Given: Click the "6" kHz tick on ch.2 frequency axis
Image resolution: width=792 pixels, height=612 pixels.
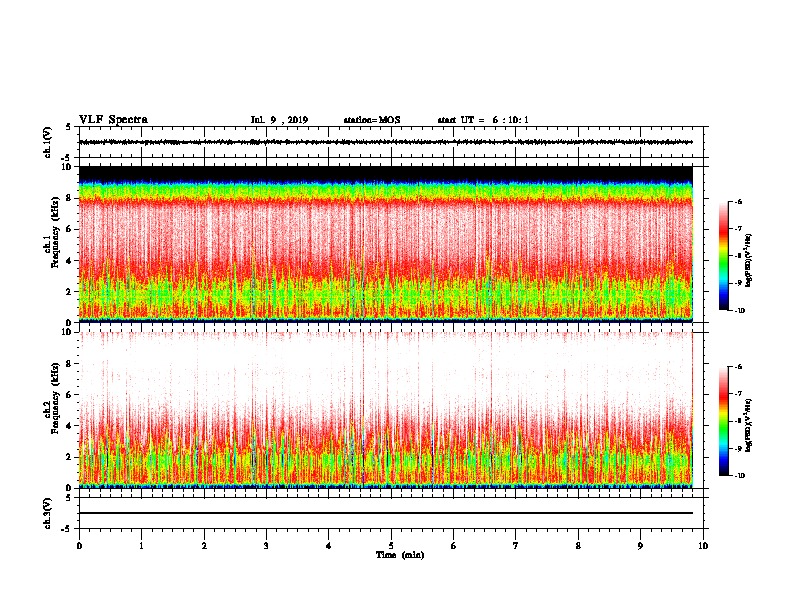Looking at the screenshot, I should 69,395.
